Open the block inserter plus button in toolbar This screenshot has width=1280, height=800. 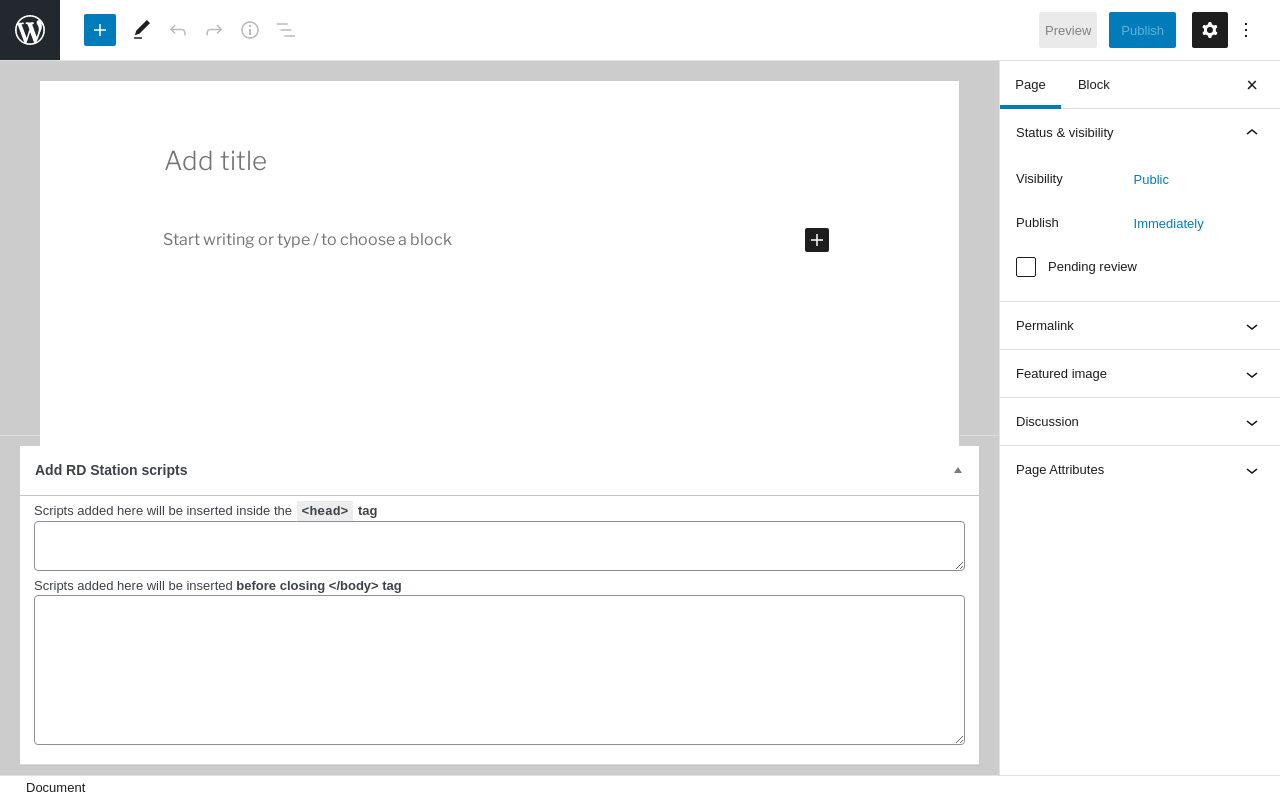(x=100, y=30)
